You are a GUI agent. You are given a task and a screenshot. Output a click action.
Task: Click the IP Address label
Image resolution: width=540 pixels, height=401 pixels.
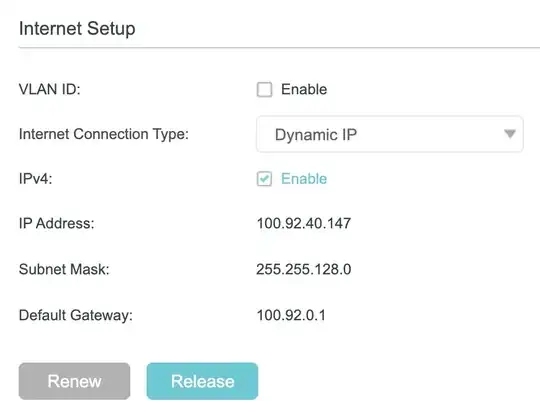[56, 223]
